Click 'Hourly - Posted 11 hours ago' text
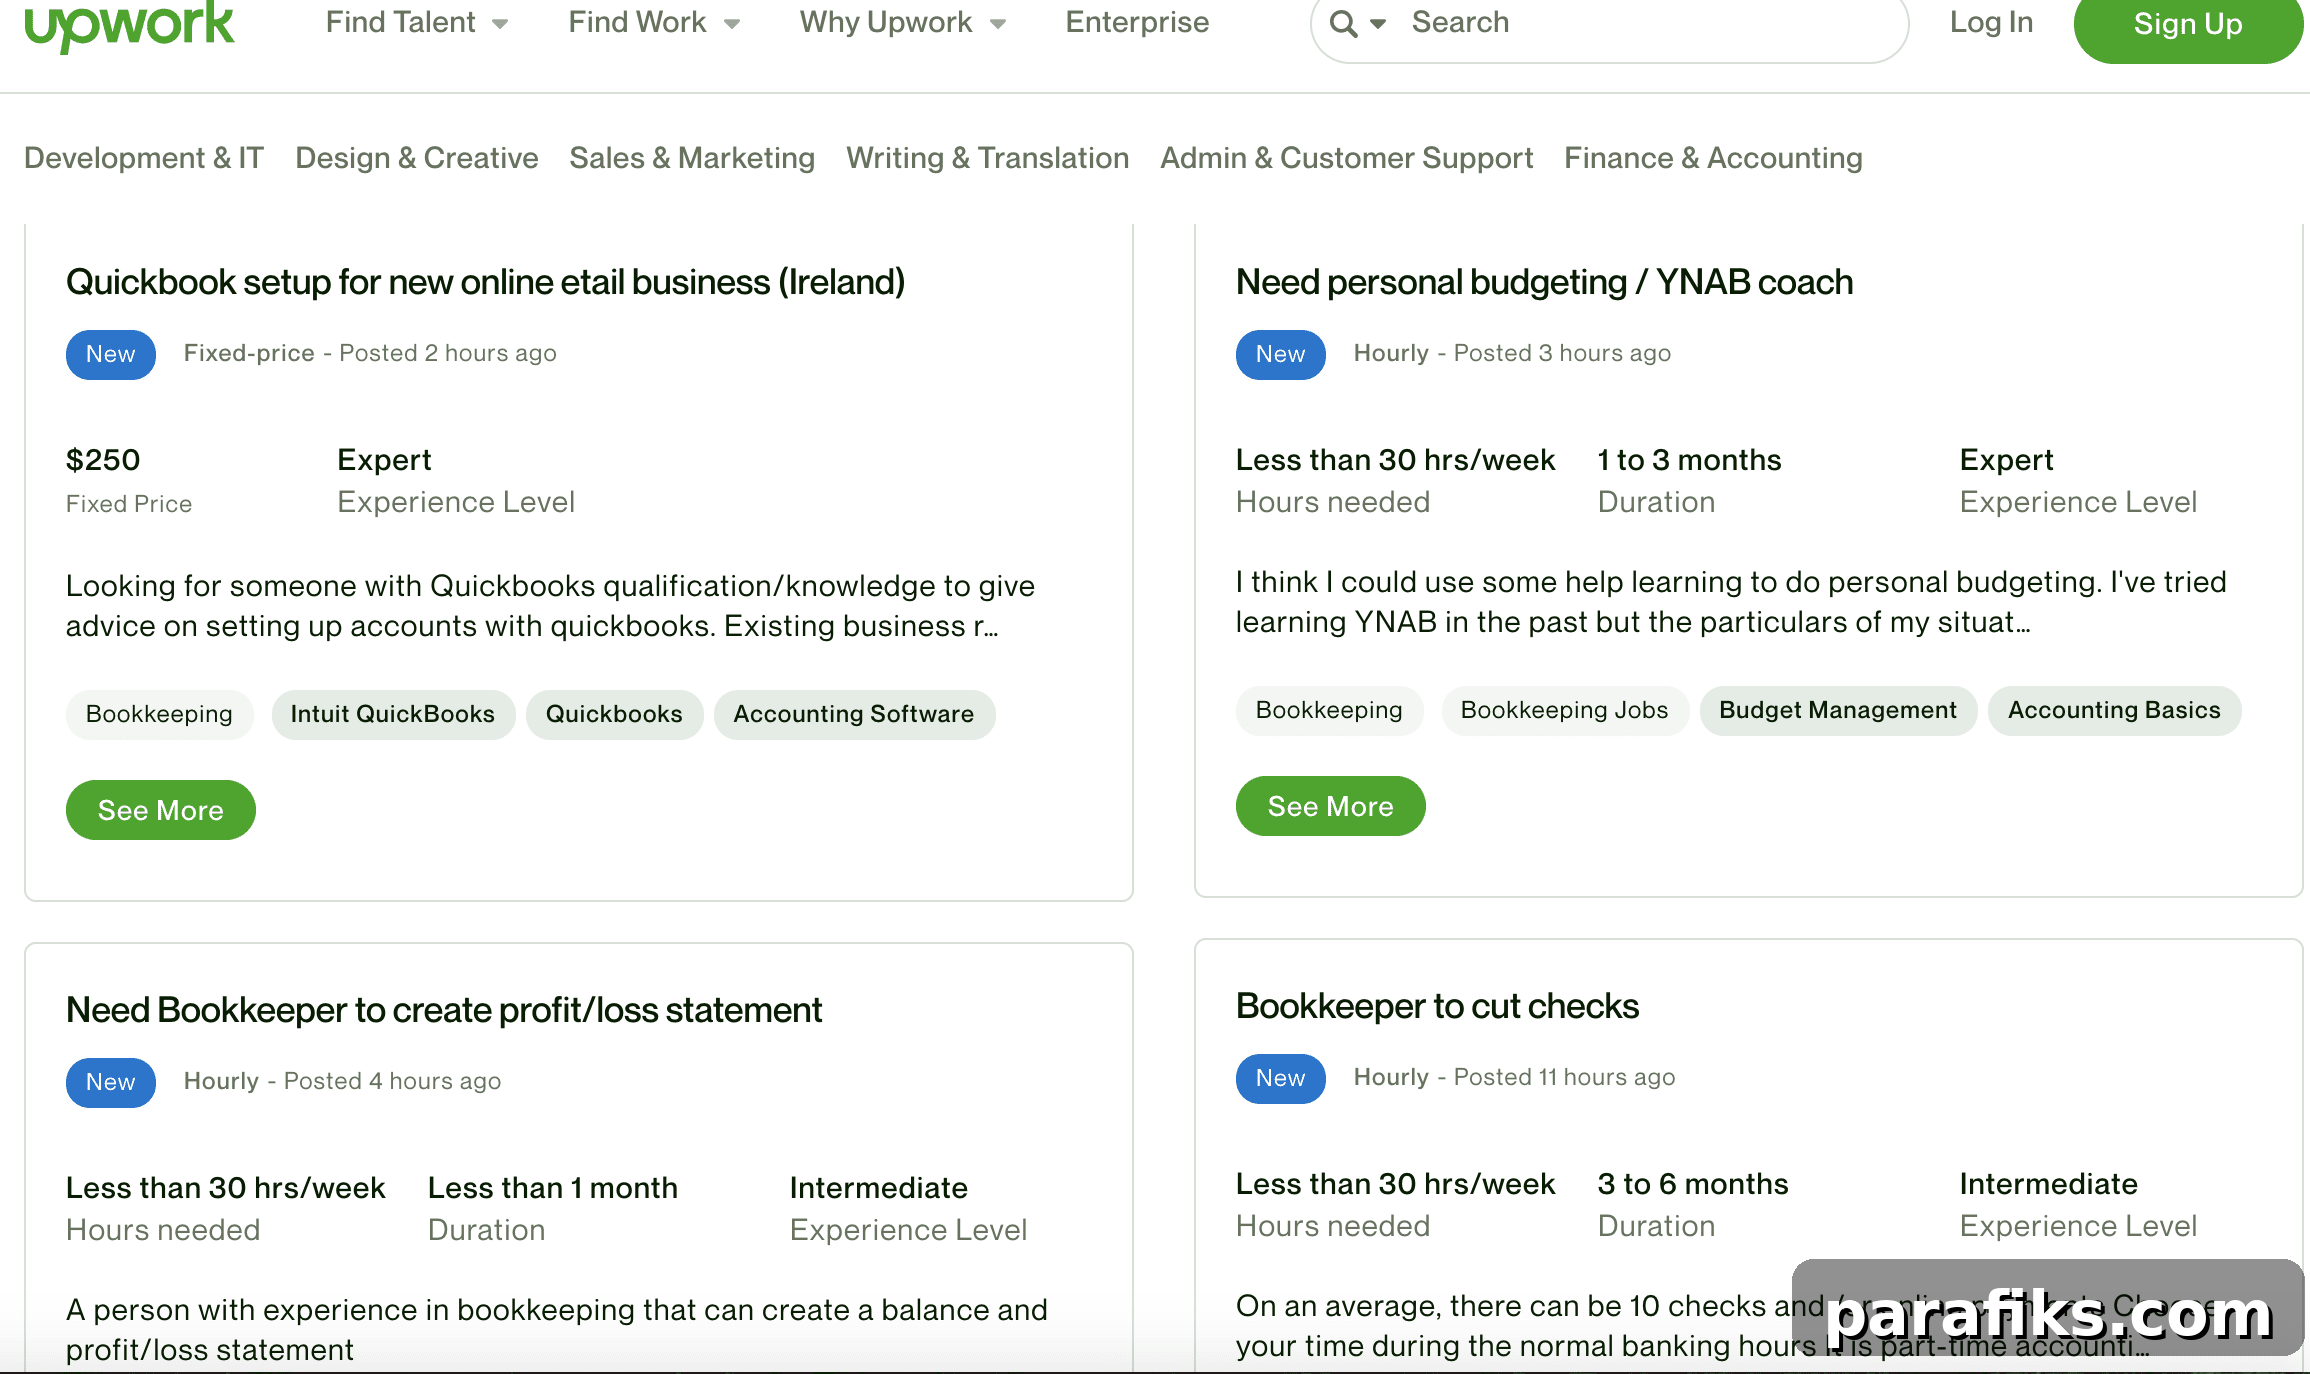The width and height of the screenshot is (2310, 1374). pos(1514,1077)
